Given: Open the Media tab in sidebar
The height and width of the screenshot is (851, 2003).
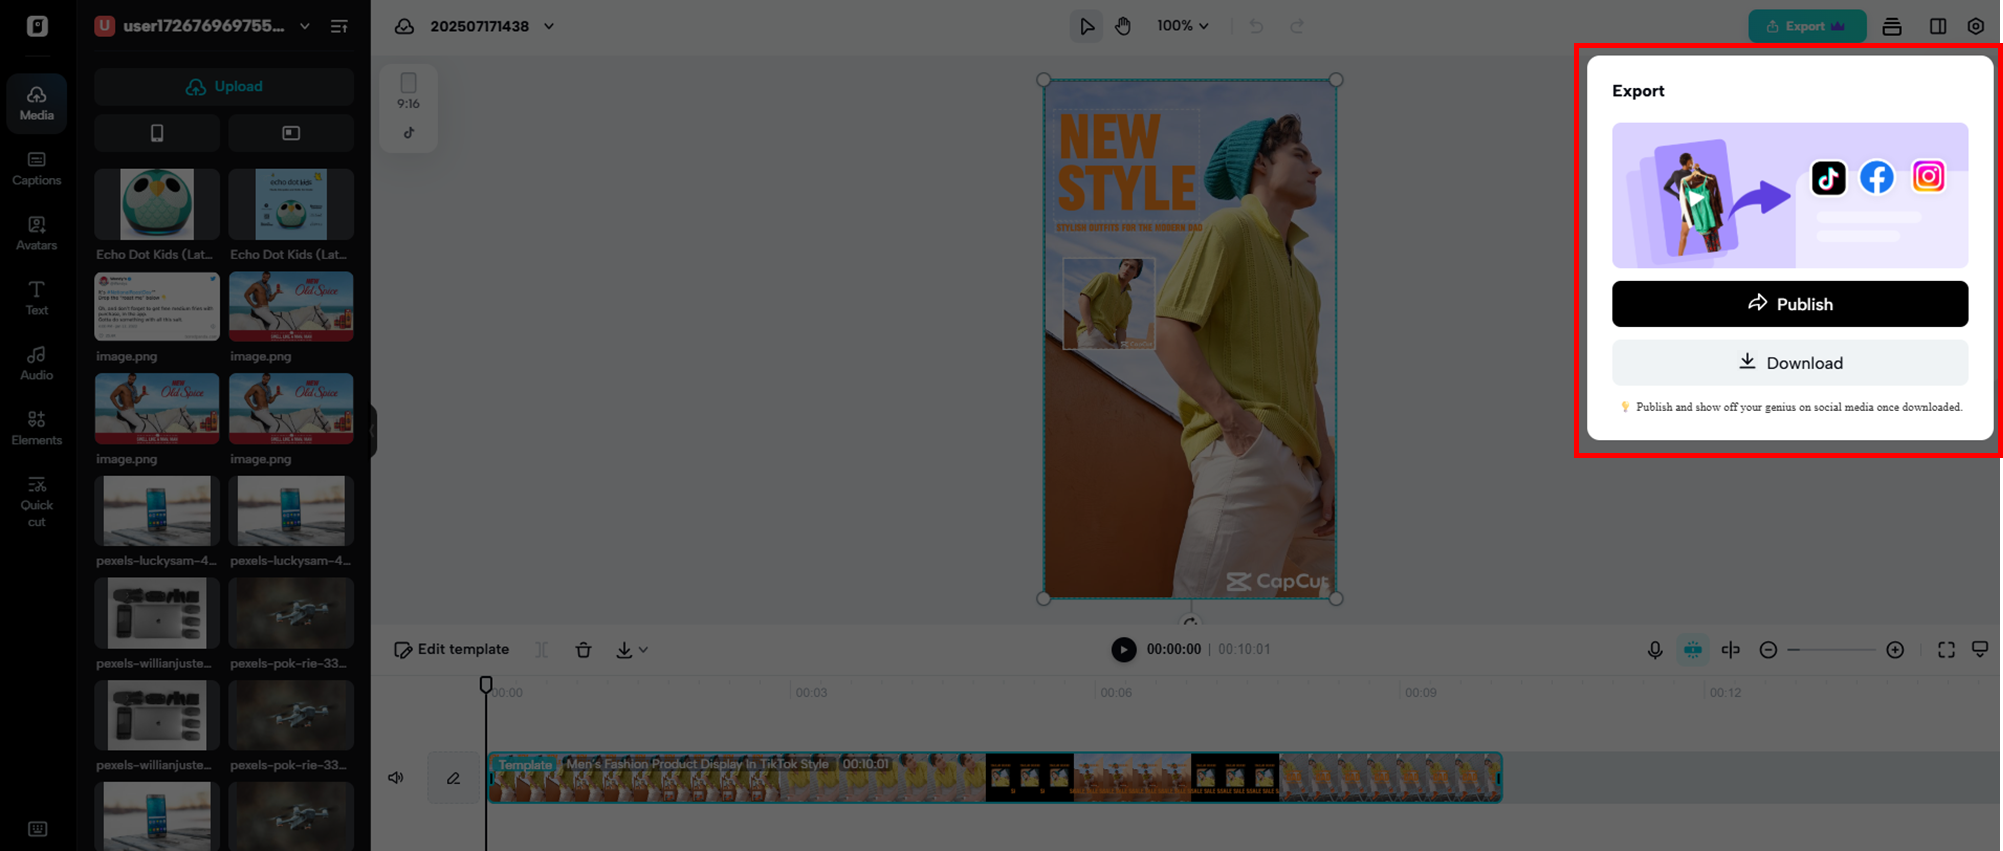Looking at the screenshot, I should [x=37, y=103].
